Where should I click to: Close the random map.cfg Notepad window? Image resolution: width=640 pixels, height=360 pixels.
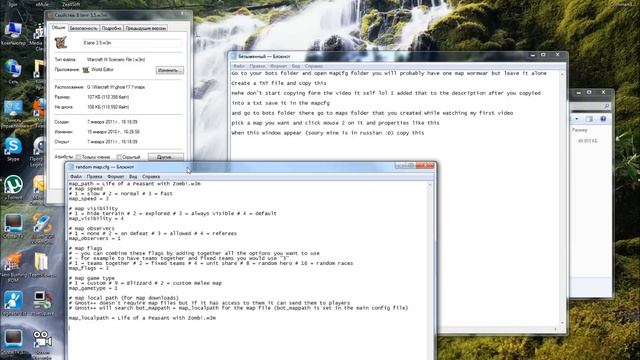[x=425, y=166]
